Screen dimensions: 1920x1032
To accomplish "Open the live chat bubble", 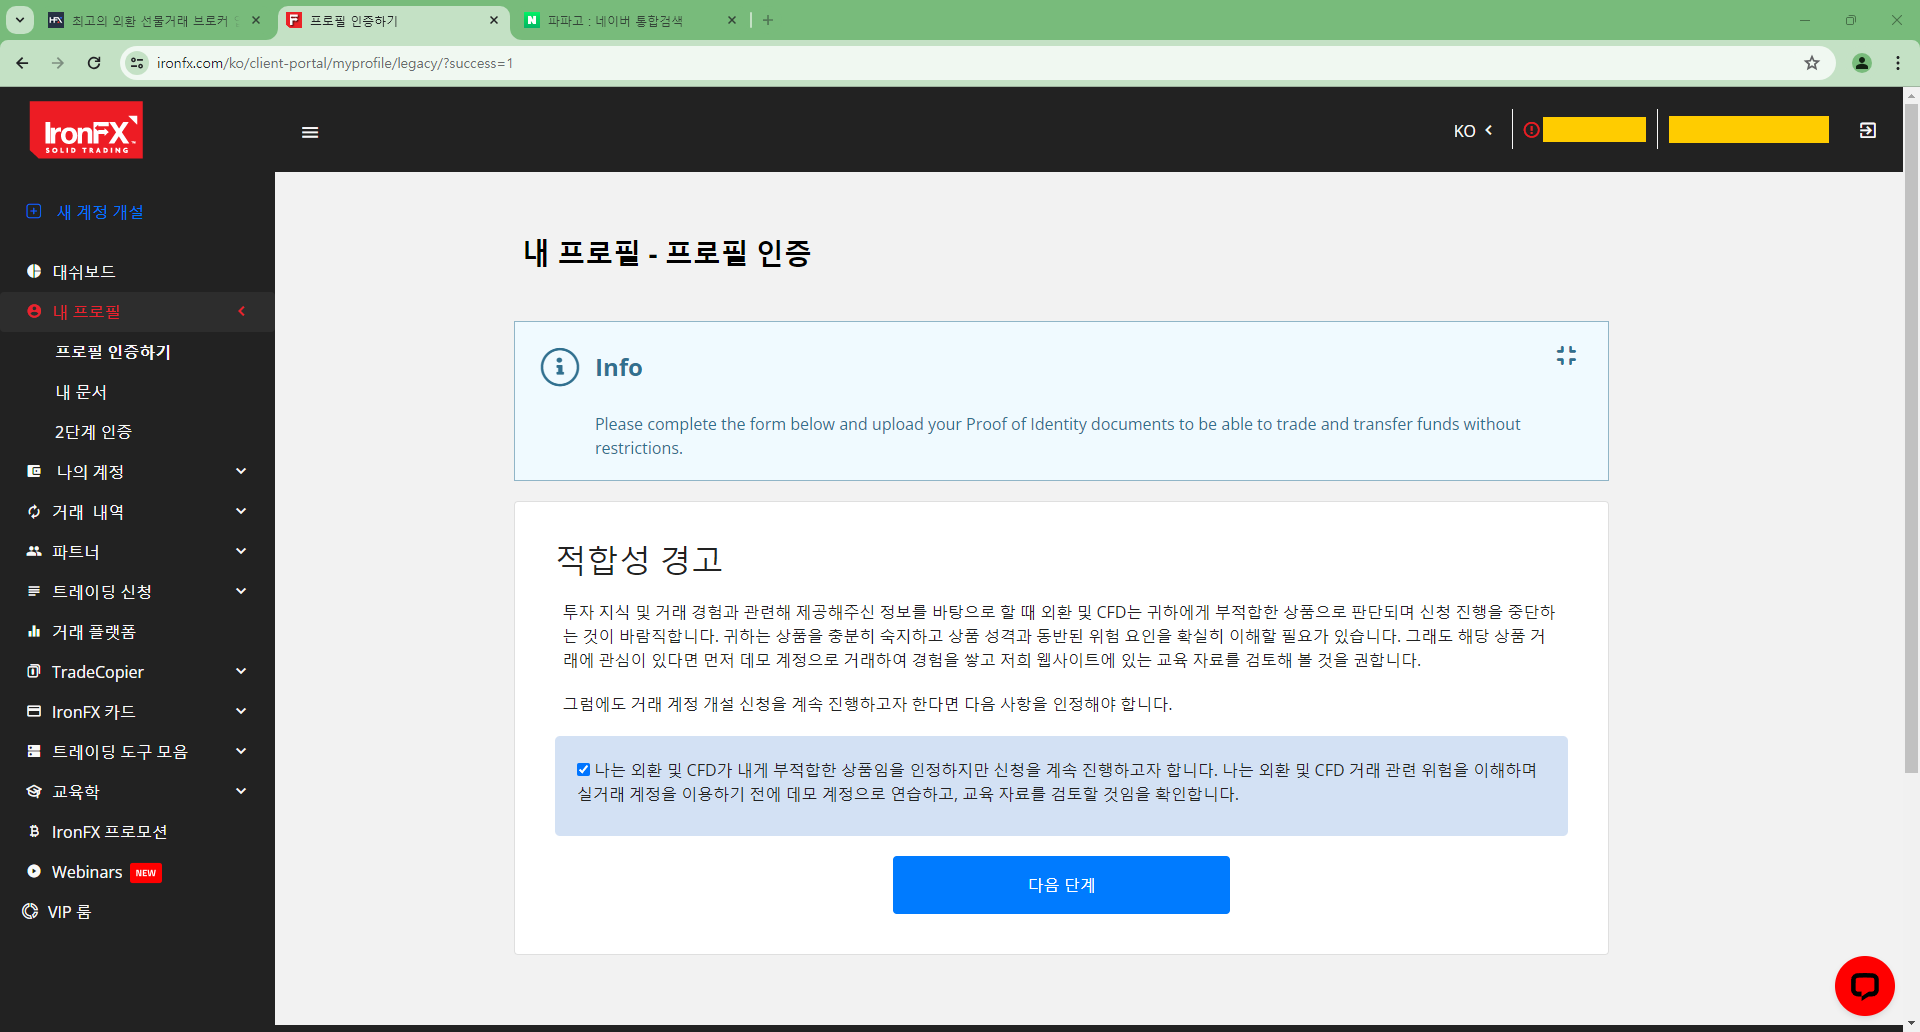I will point(1864,985).
